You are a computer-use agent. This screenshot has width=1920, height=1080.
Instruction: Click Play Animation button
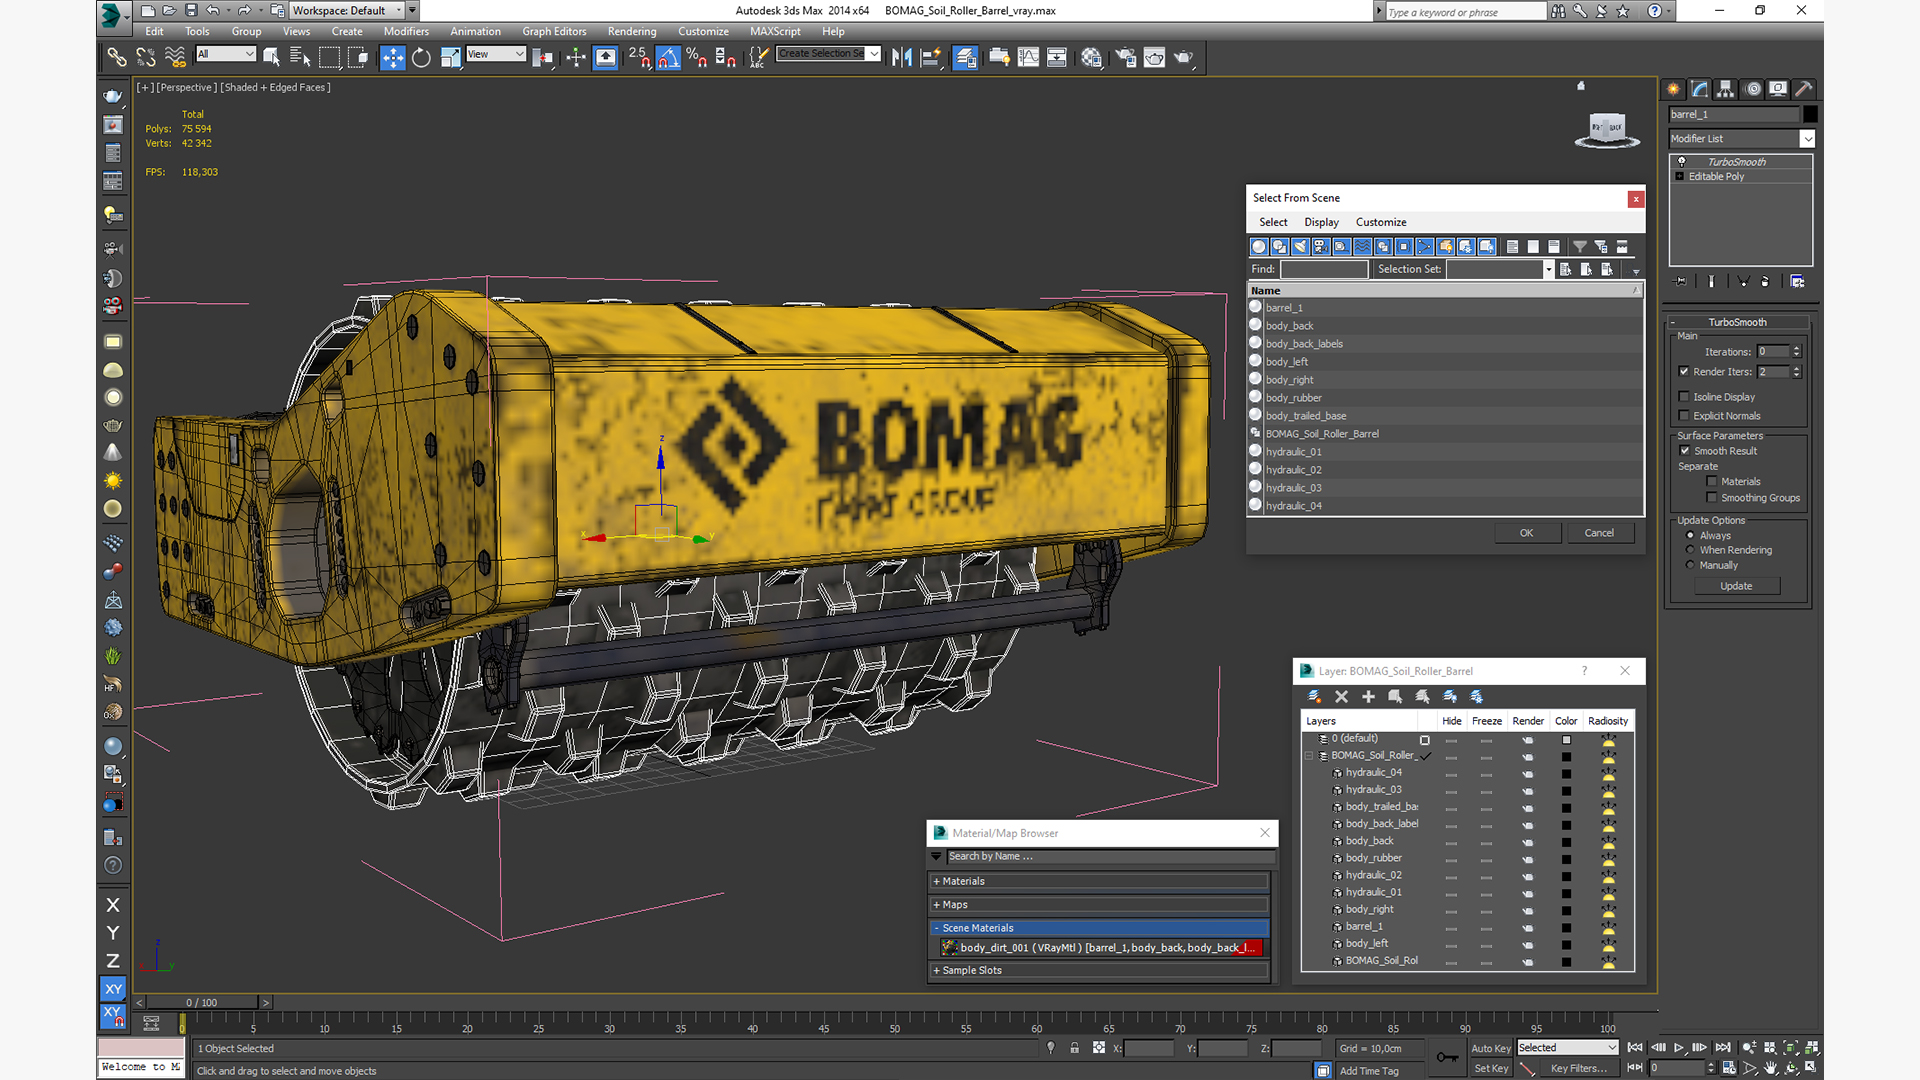pos(1679,1047)
